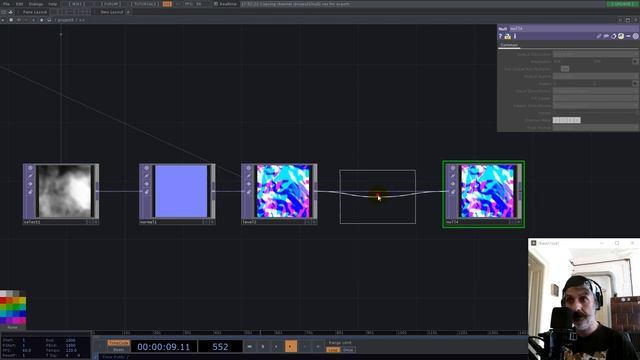640x360 pixels.
Task: Click the comment pencil icon in parameter header
Action: (599, 36)
